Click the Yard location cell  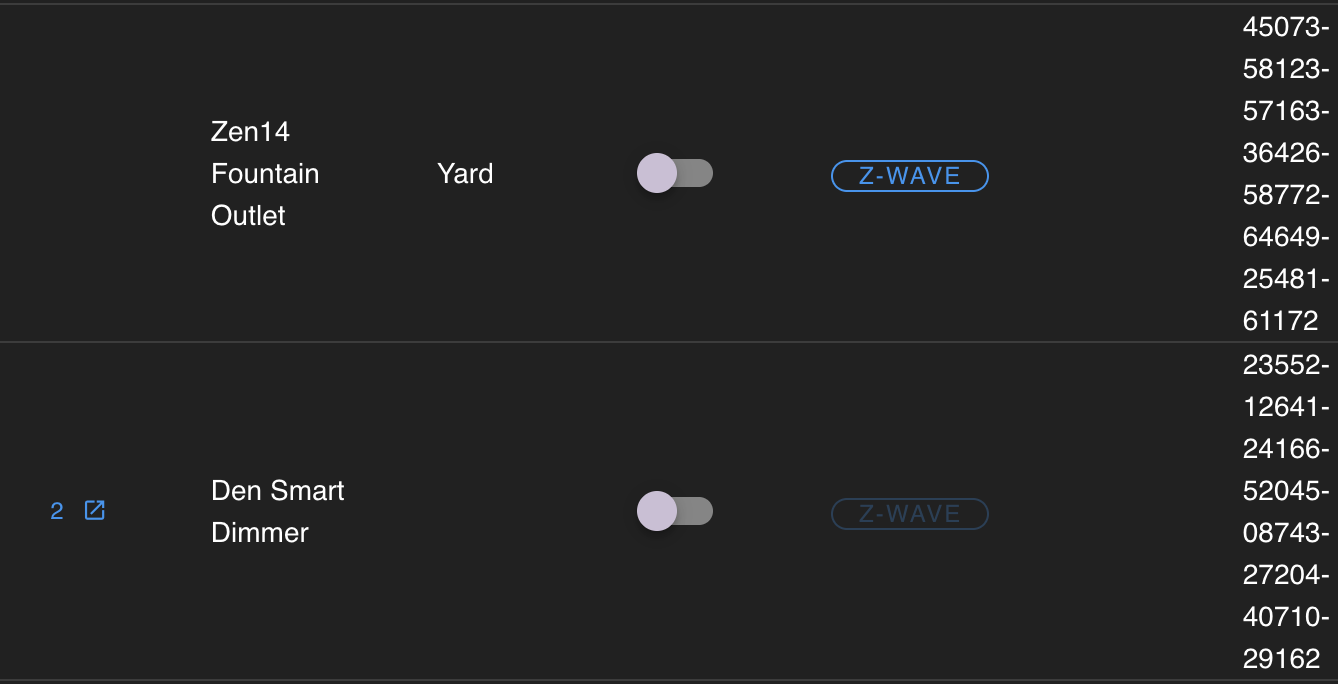point(465,173)
